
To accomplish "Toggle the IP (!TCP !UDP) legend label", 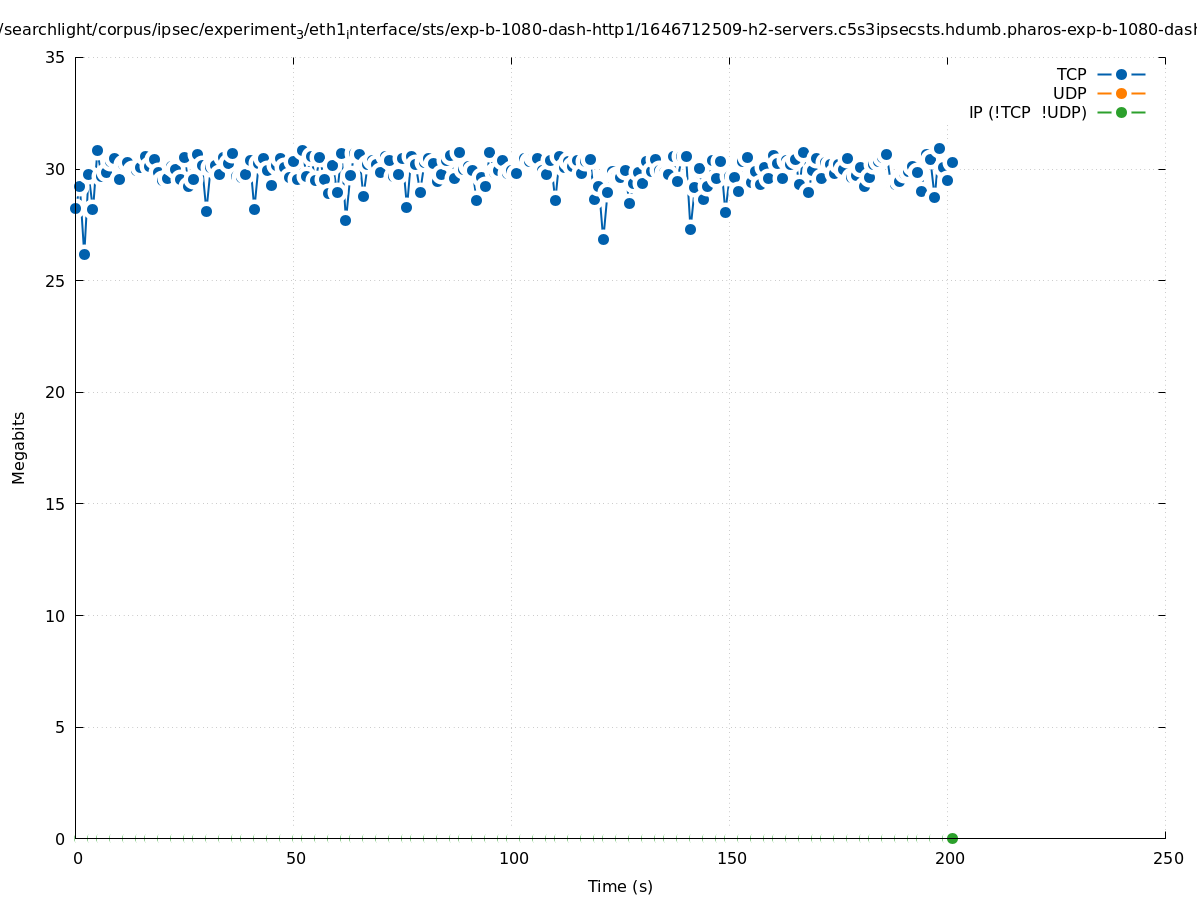I will point(1027,112).
